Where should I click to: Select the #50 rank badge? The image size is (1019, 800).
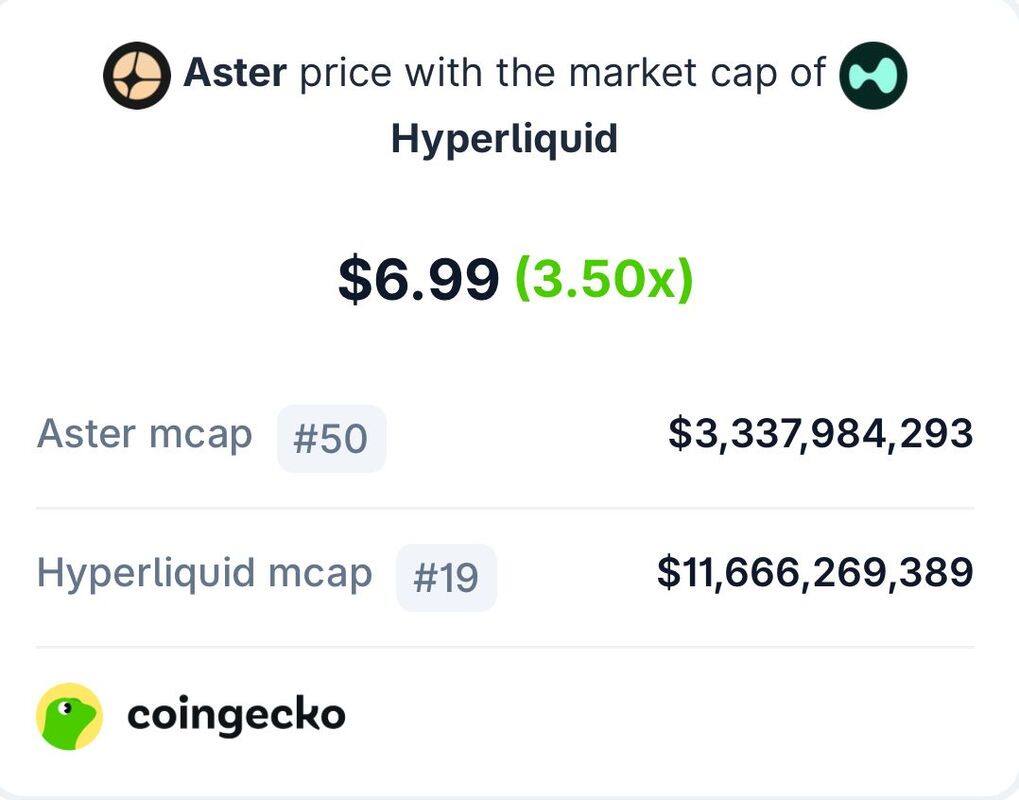pyautogui.click(x=331, y=438)
